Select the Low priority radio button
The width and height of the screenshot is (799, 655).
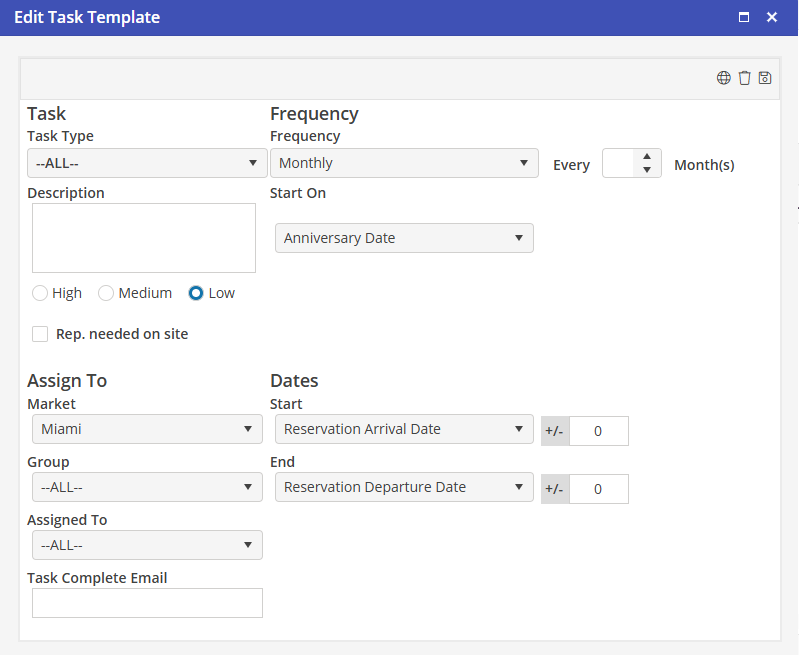point(196,293)
